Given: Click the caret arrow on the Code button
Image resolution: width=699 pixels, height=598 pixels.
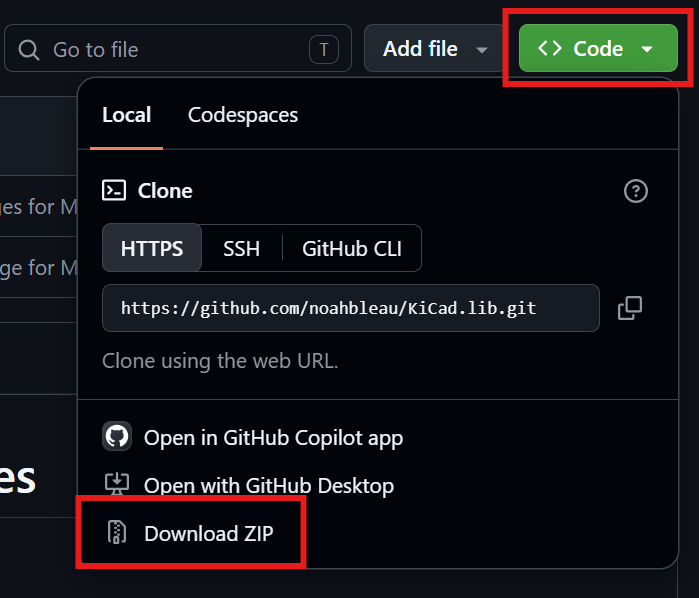Looking at the screenshot, I should pos(647,49).
